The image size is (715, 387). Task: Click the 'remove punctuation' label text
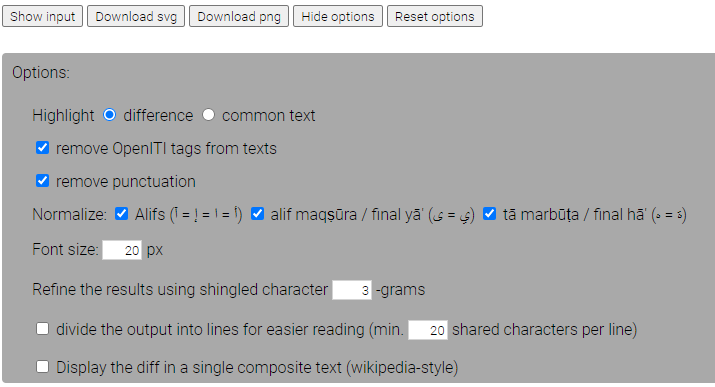point(126,181)
